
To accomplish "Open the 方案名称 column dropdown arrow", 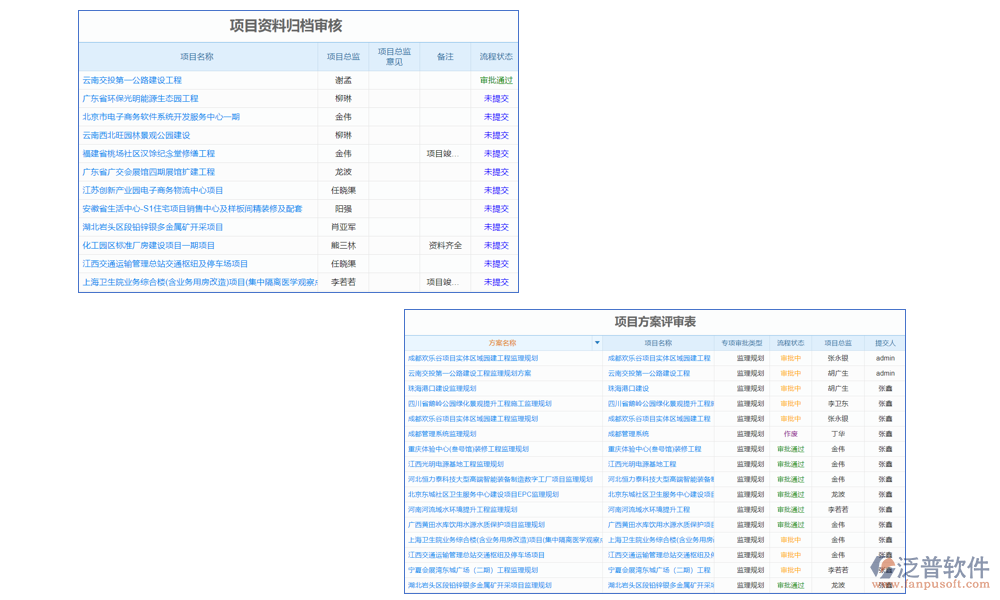I will 597,343.
